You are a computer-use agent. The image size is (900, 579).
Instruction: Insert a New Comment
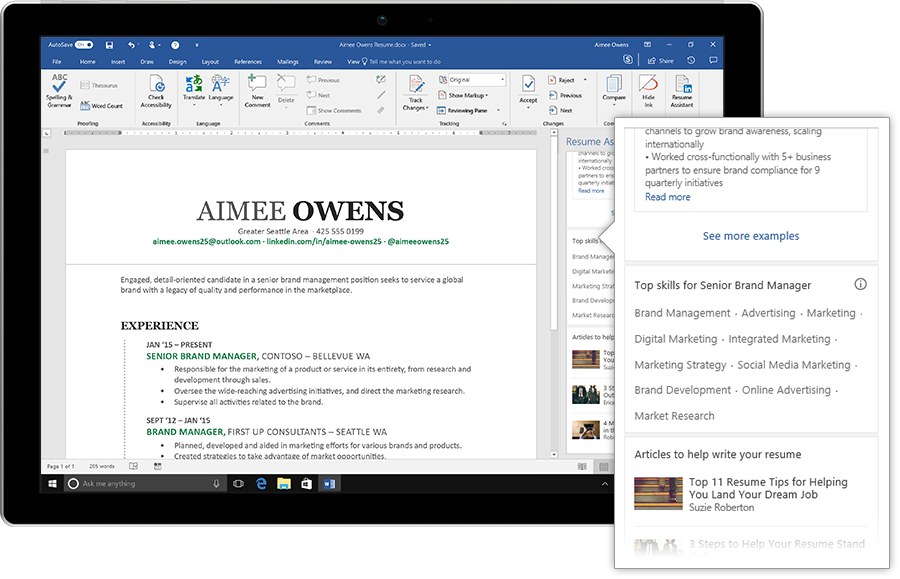[255, 93]
